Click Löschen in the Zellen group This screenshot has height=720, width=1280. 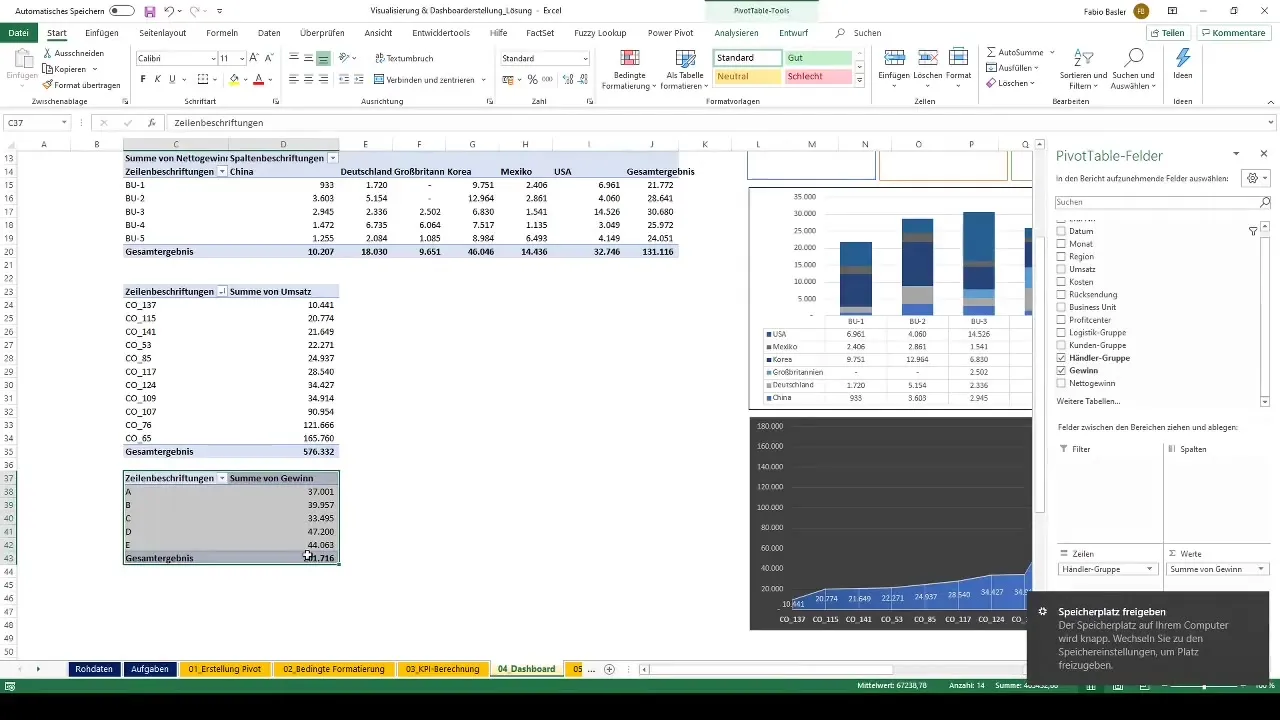pyautogui.click(x=927, y=68)
